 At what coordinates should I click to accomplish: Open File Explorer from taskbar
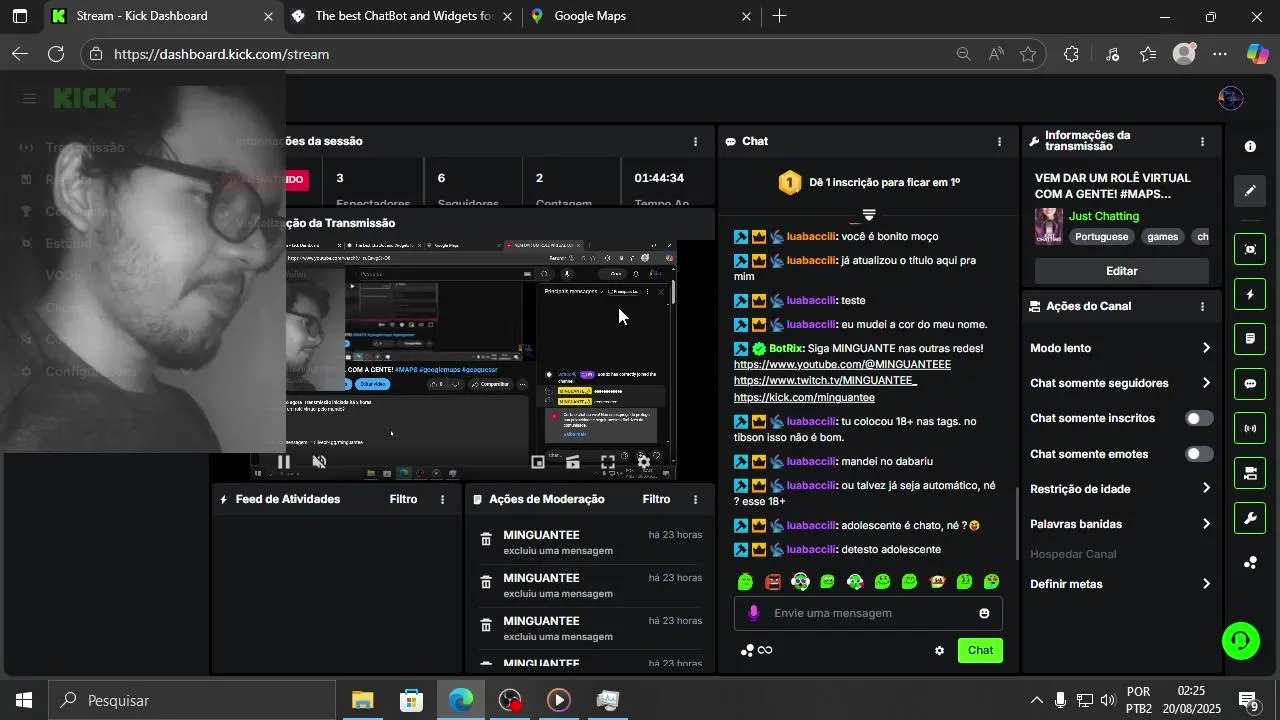point(362,700)
